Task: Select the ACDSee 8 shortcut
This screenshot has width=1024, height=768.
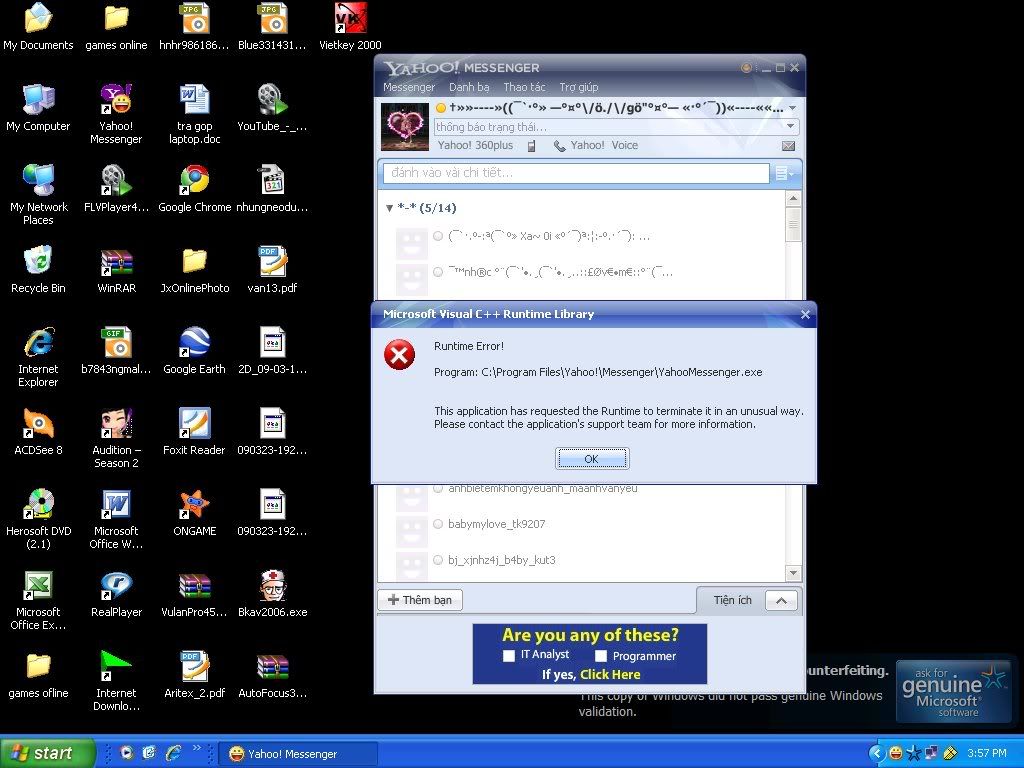Action: click(x=38, y=432)
